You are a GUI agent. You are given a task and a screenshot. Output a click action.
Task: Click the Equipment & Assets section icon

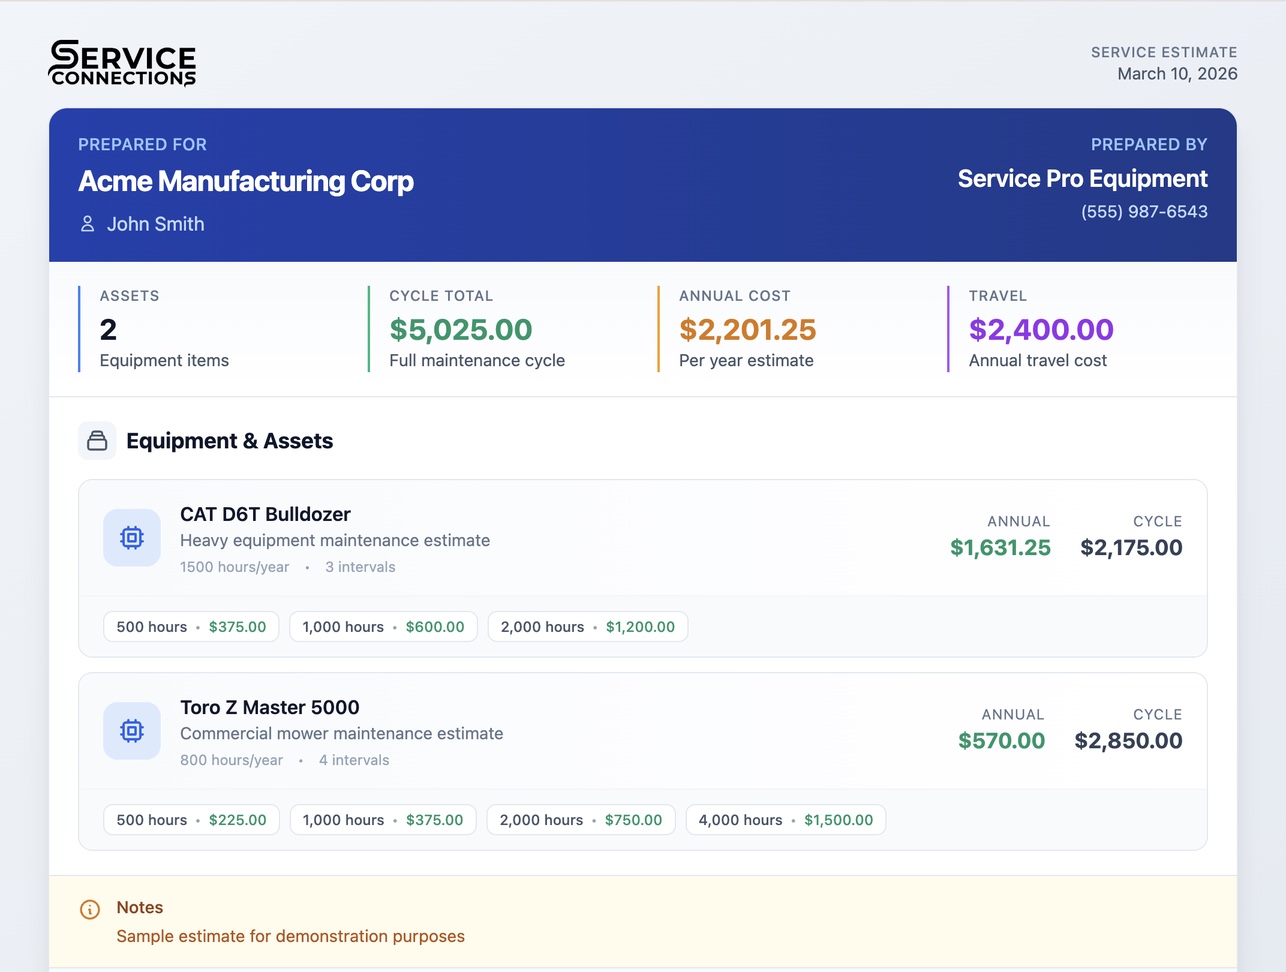click(x=96, y=440)
